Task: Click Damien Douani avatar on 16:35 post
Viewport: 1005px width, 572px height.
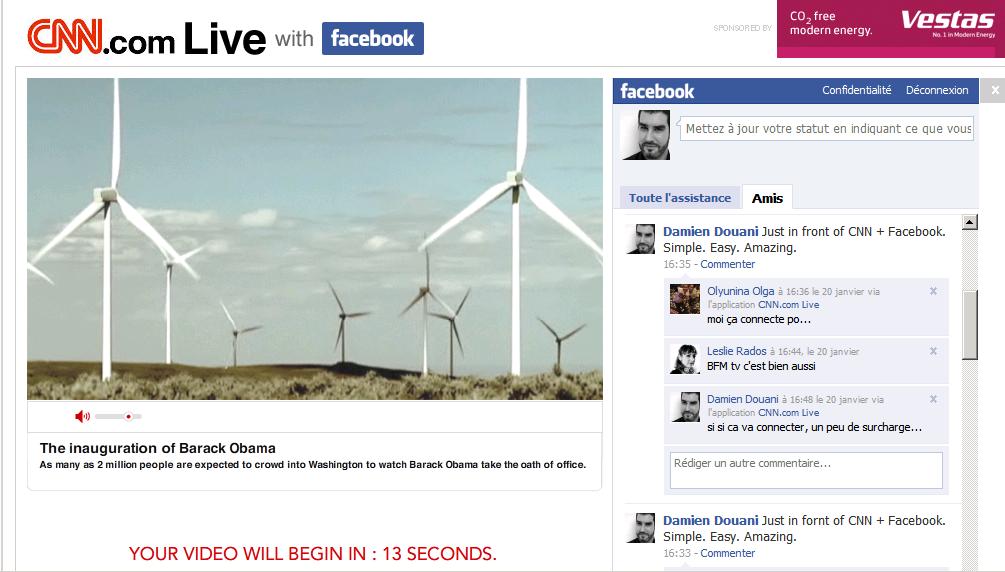Action: pyautogui.click(x=640, y=239)
